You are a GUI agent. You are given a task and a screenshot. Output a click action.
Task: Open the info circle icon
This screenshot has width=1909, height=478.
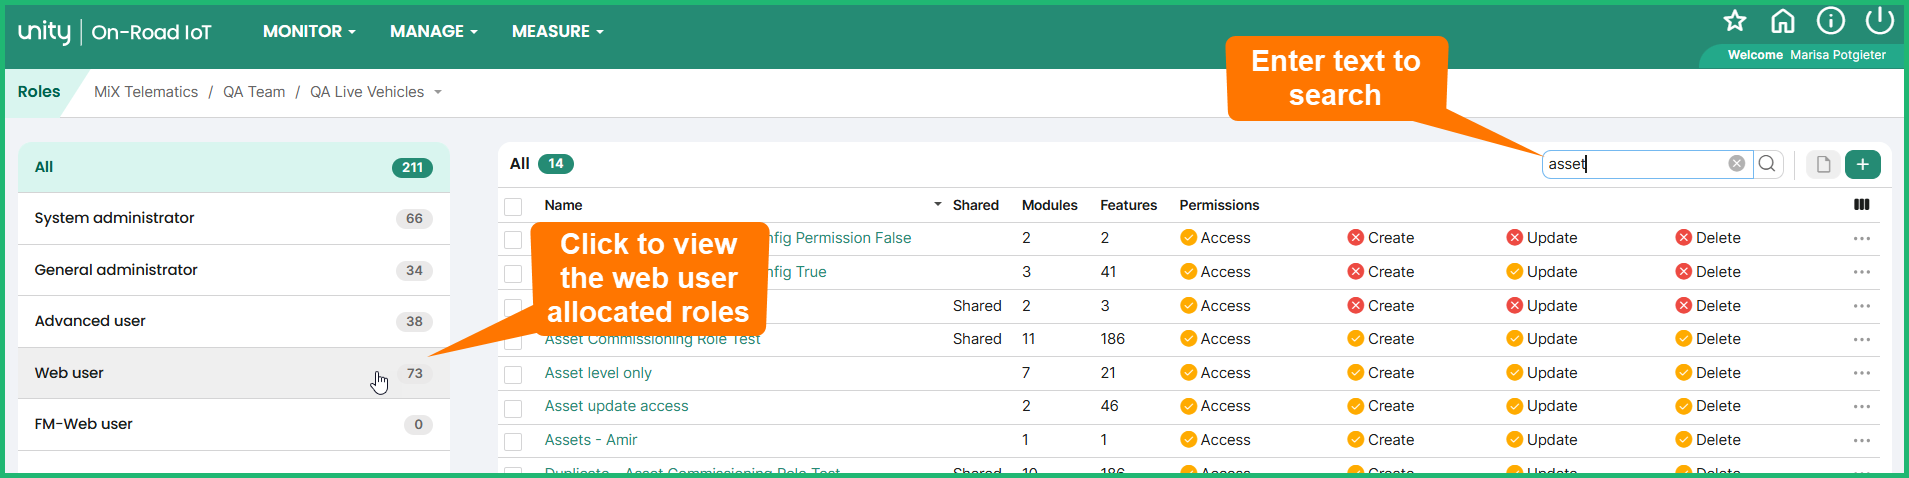(1831, 21)
